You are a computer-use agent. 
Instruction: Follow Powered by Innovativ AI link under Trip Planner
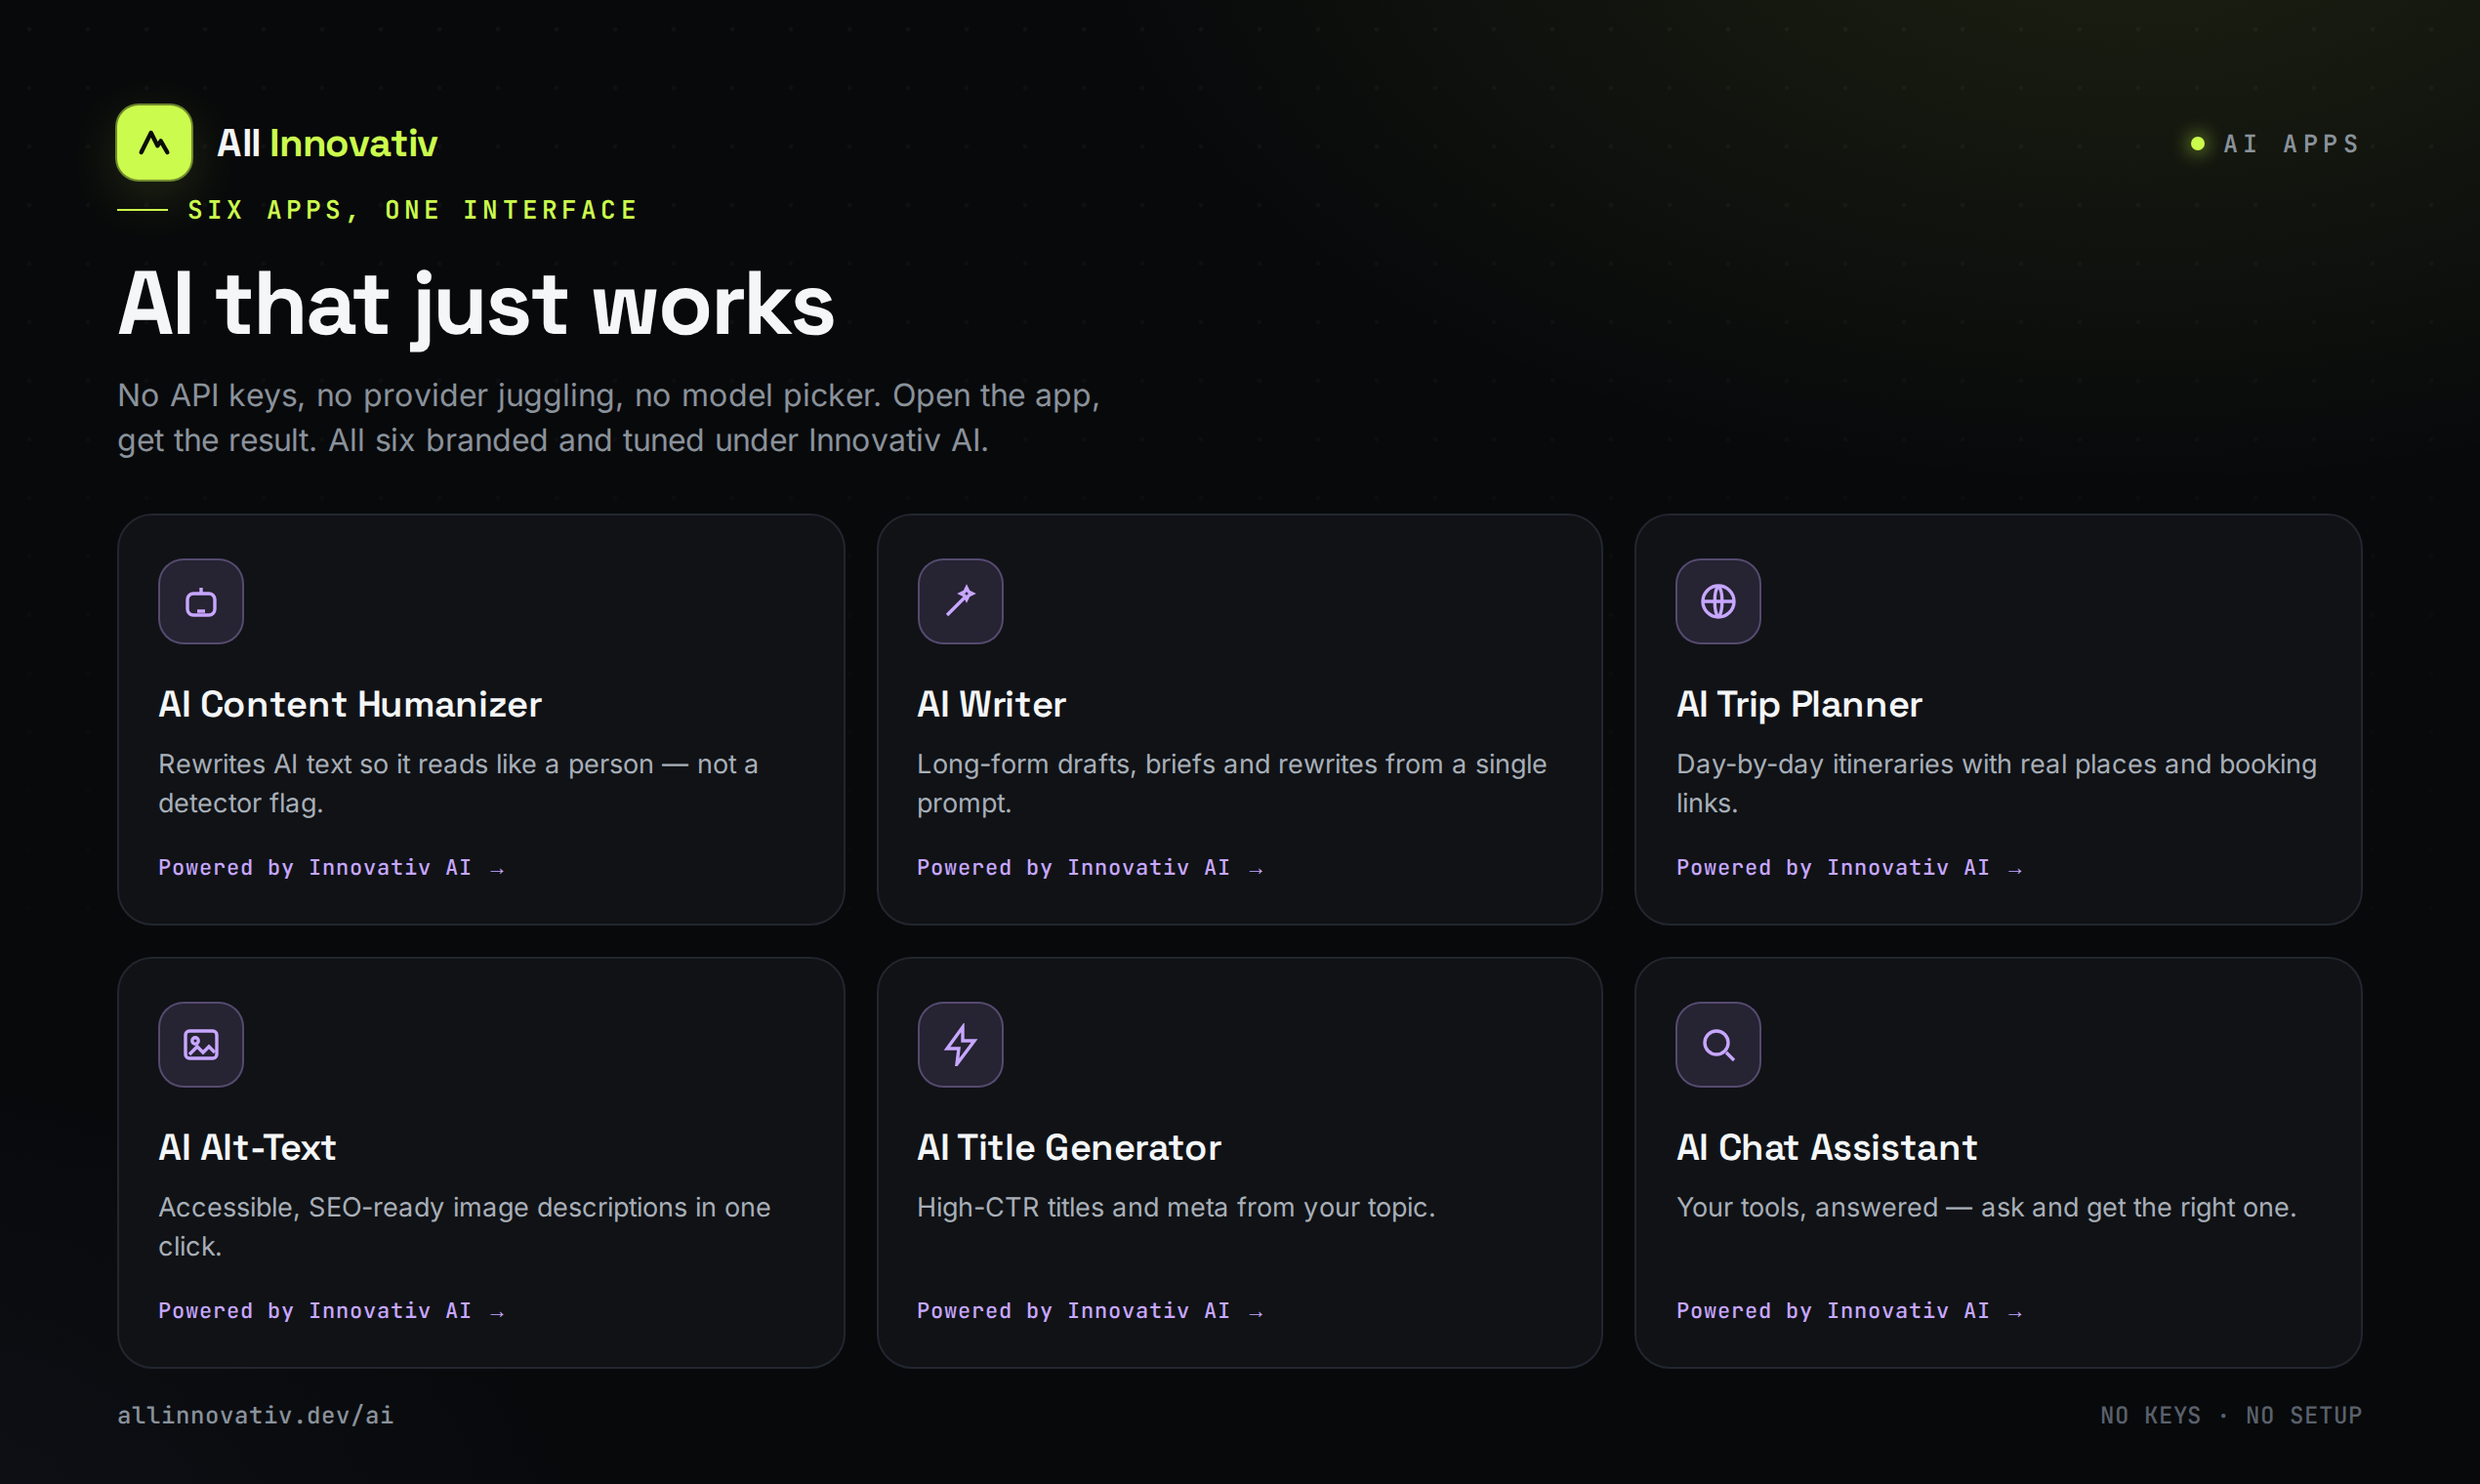click(1849, 868)
